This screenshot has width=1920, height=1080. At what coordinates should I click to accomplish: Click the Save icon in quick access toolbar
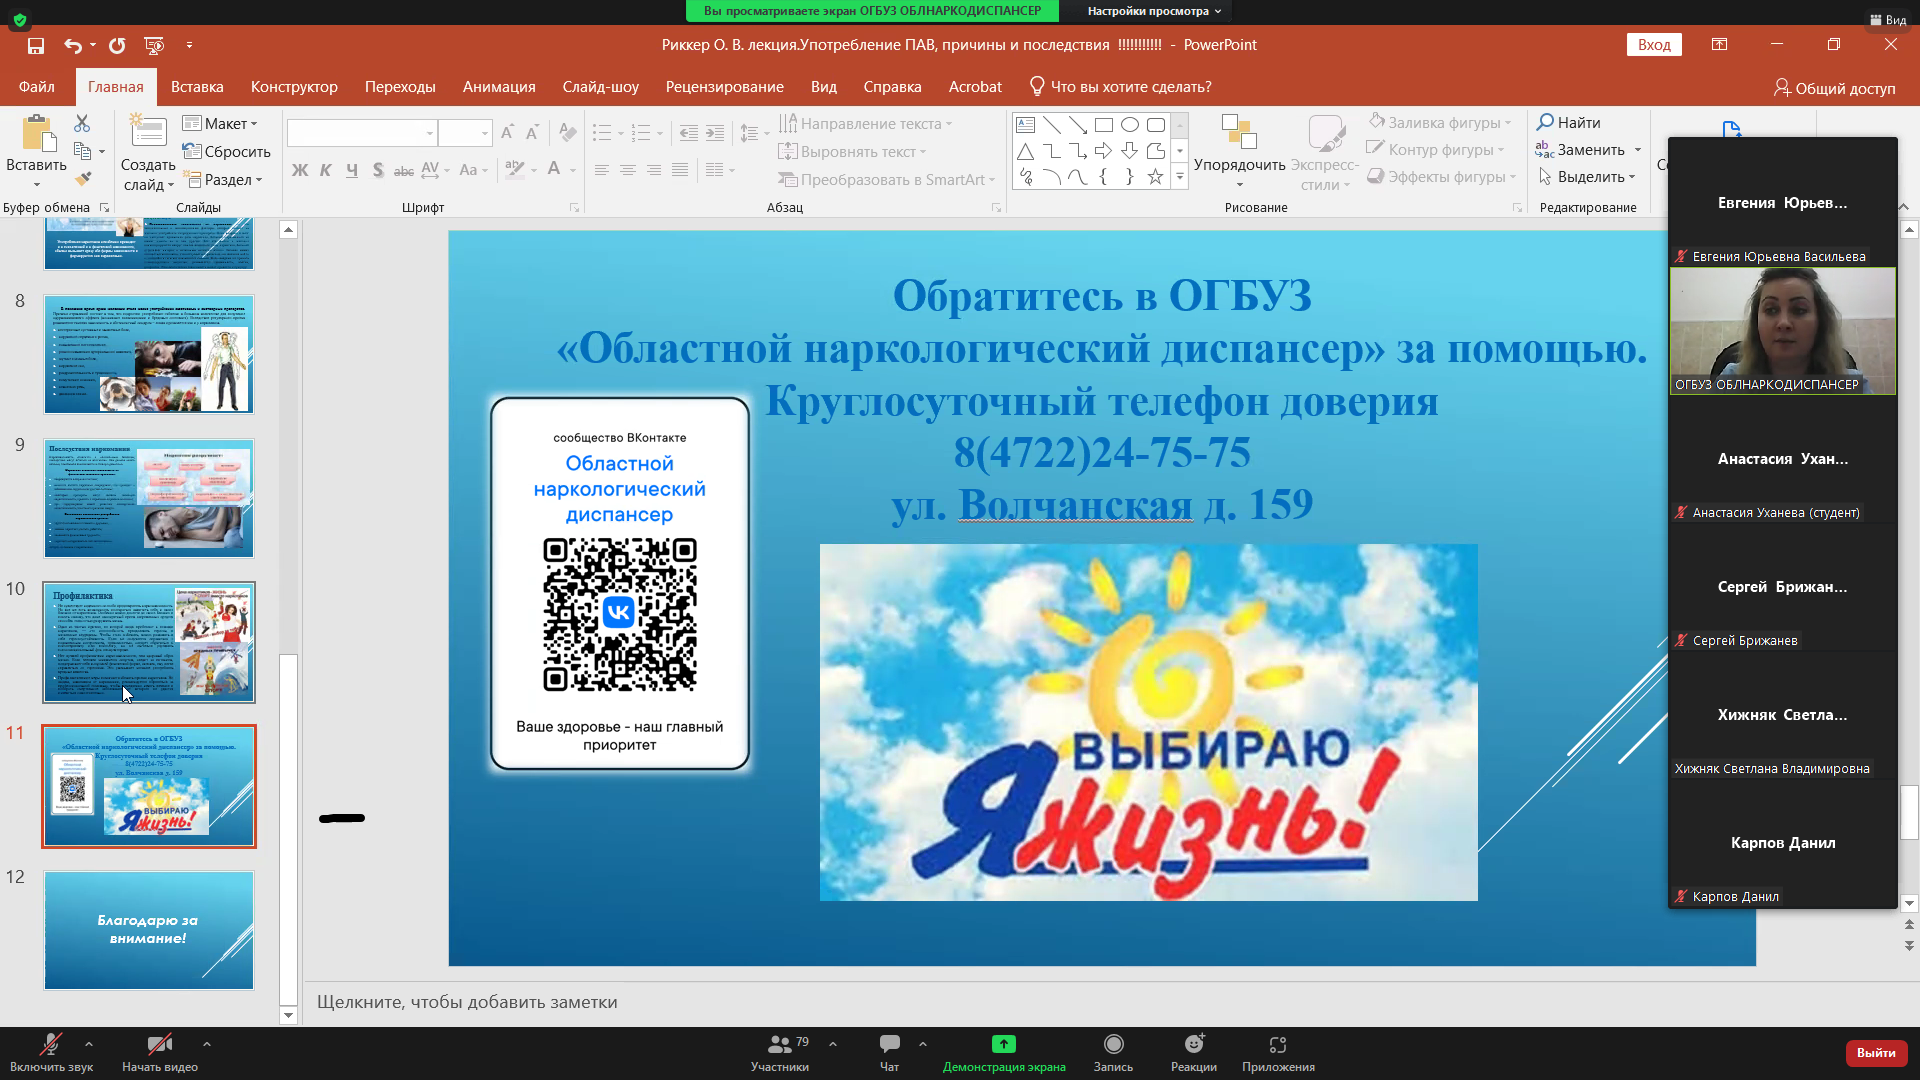(x=36, y=45)
